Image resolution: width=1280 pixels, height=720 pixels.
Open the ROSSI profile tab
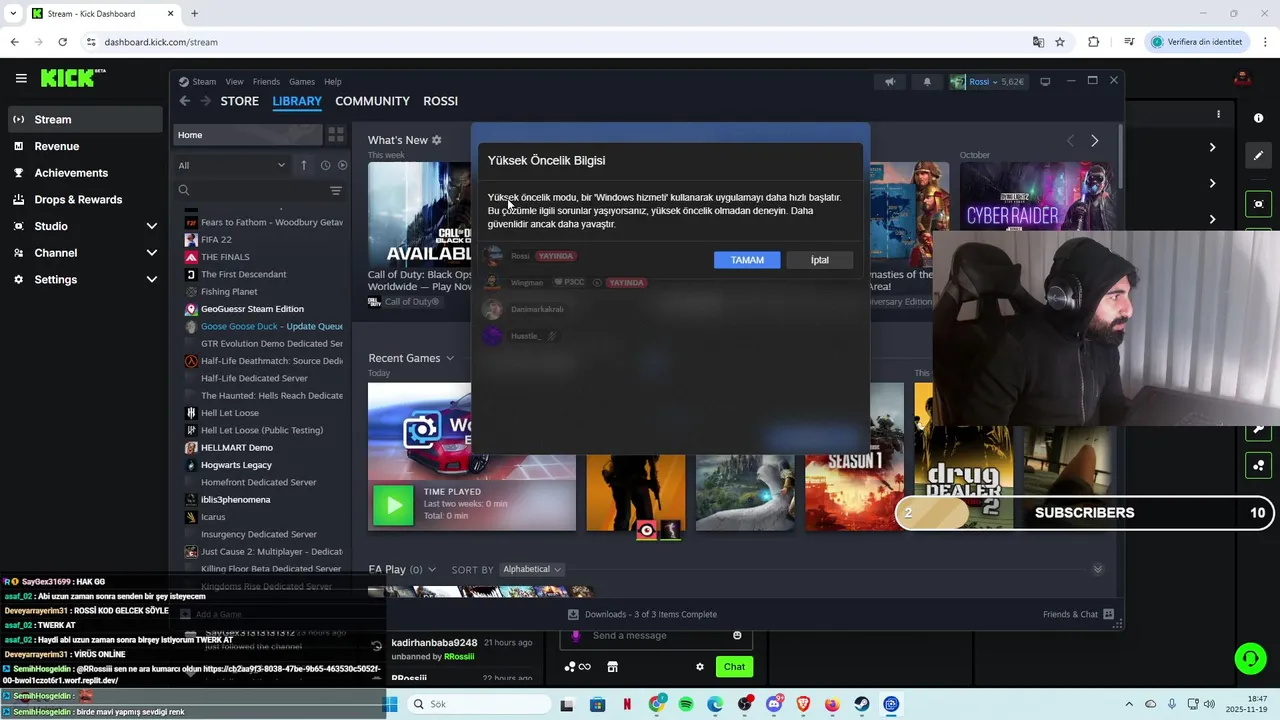tap(440, 101)
